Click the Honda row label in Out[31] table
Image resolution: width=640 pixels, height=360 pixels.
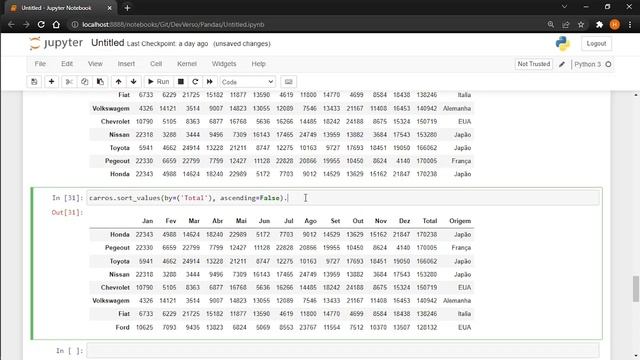[120, 235]
